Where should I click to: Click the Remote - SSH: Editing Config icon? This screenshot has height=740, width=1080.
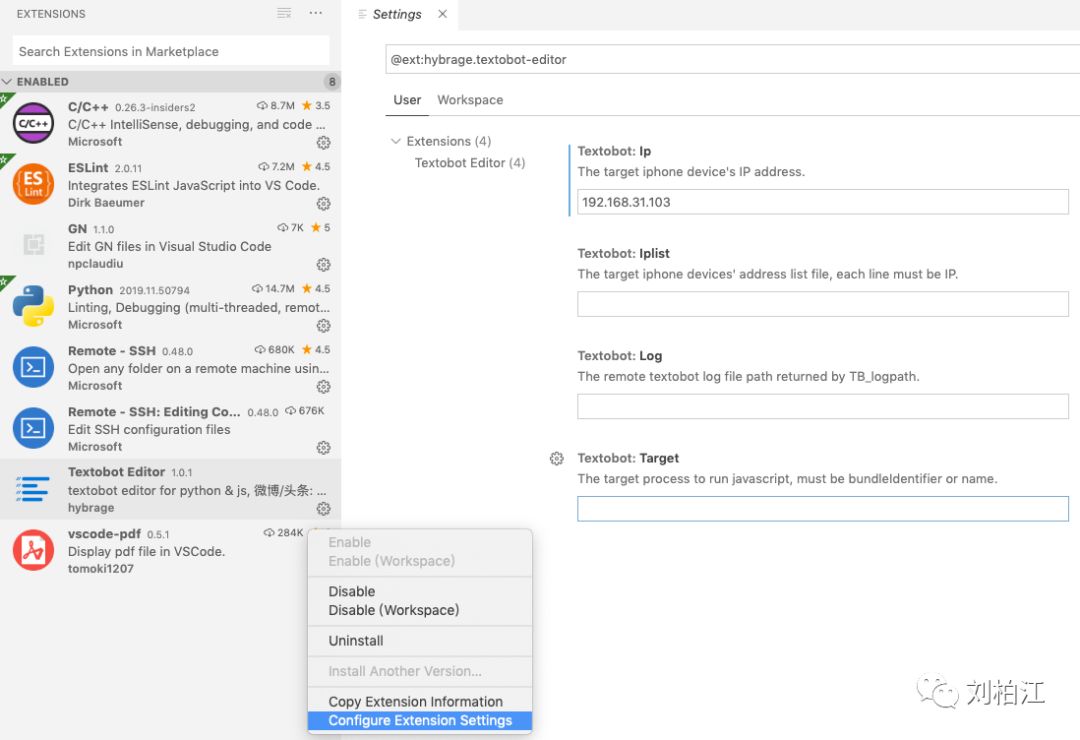(34, 428)
